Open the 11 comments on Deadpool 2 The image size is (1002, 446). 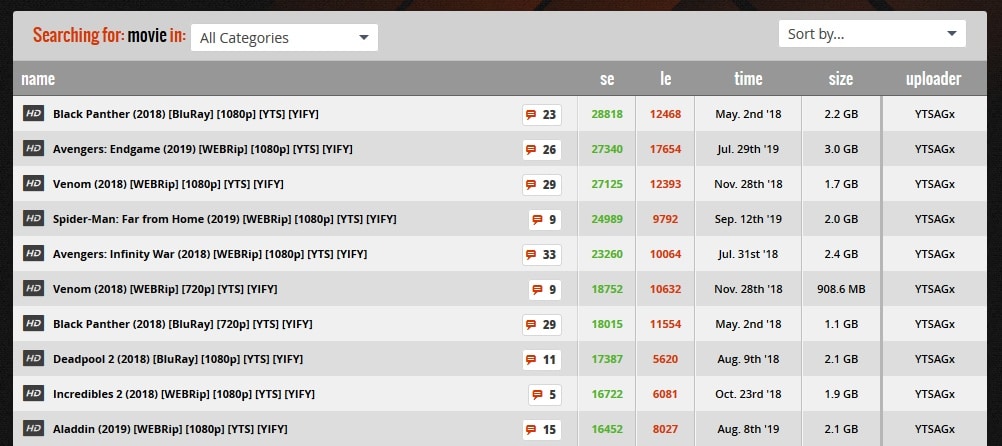541,360
